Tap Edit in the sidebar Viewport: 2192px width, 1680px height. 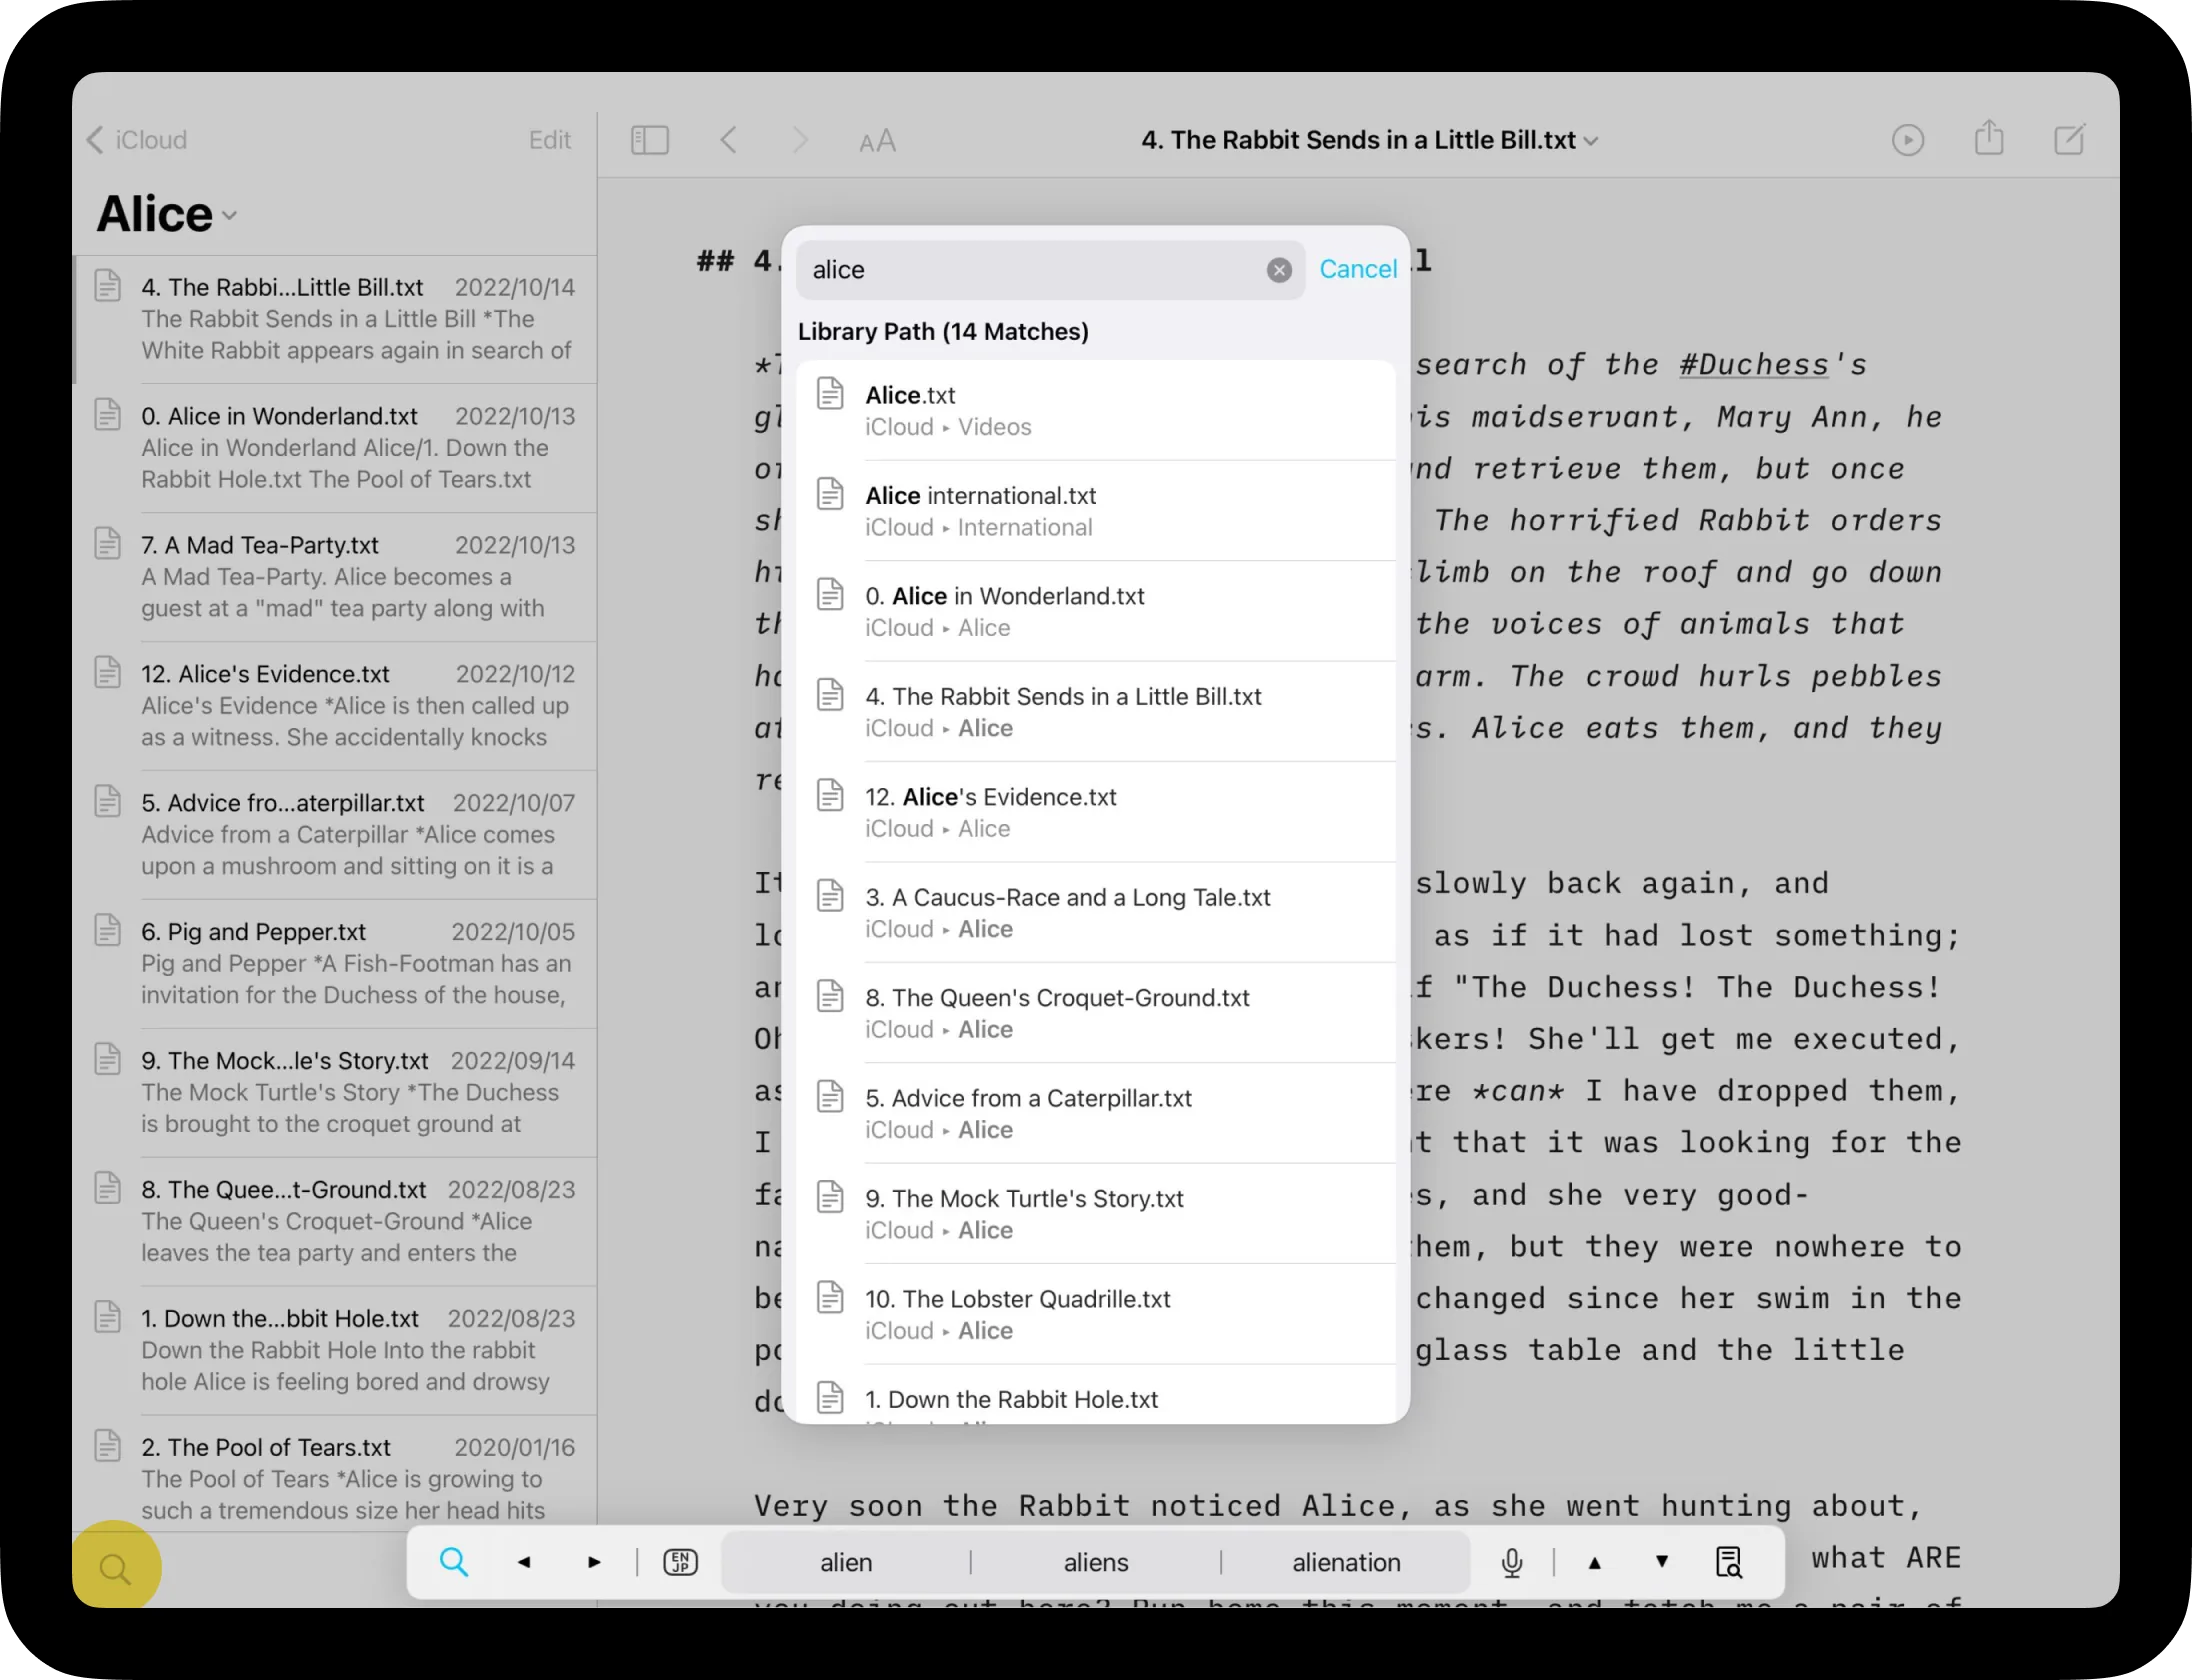[549, 140]
